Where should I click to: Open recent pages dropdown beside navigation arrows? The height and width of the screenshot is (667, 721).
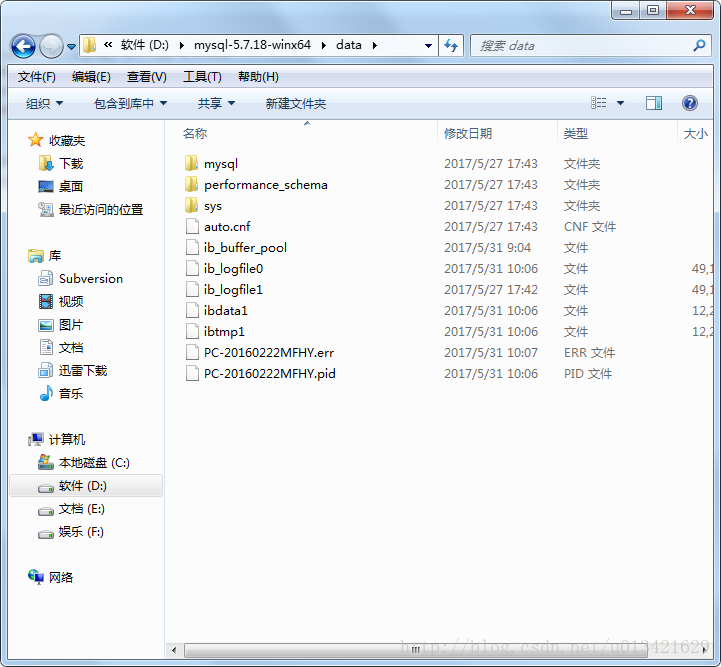[71, 46]
